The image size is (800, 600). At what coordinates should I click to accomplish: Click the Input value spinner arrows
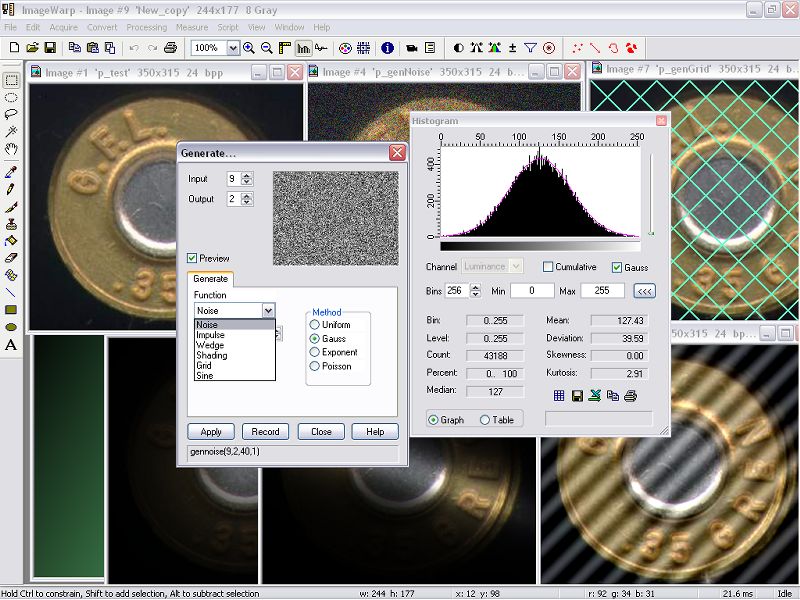pos(247,179)
